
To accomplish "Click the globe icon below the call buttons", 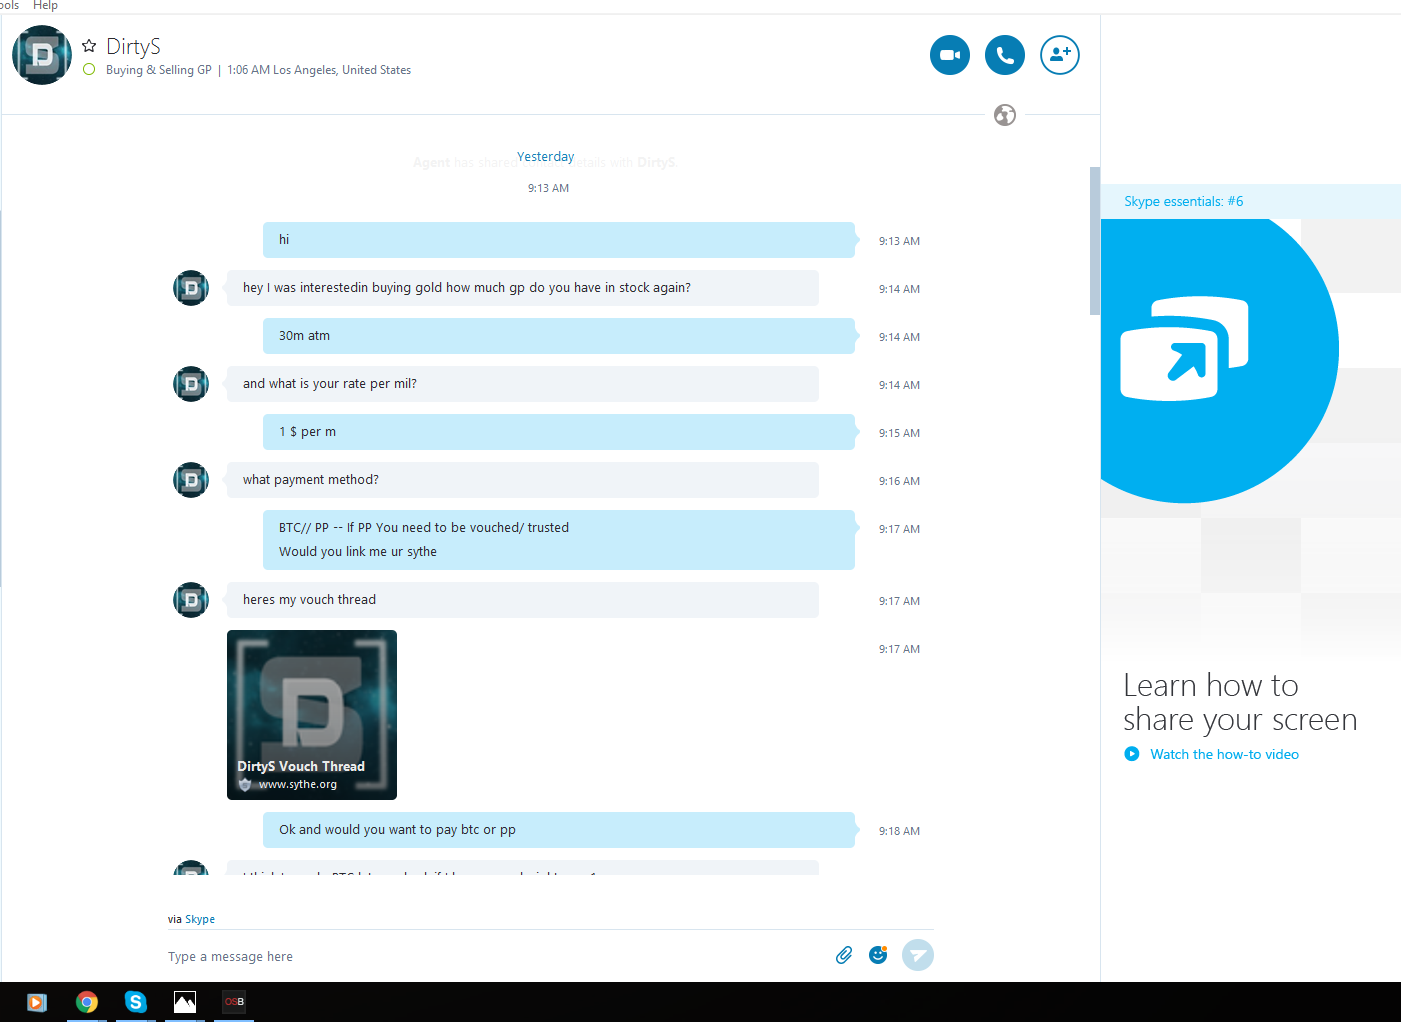I will 1005,115.
